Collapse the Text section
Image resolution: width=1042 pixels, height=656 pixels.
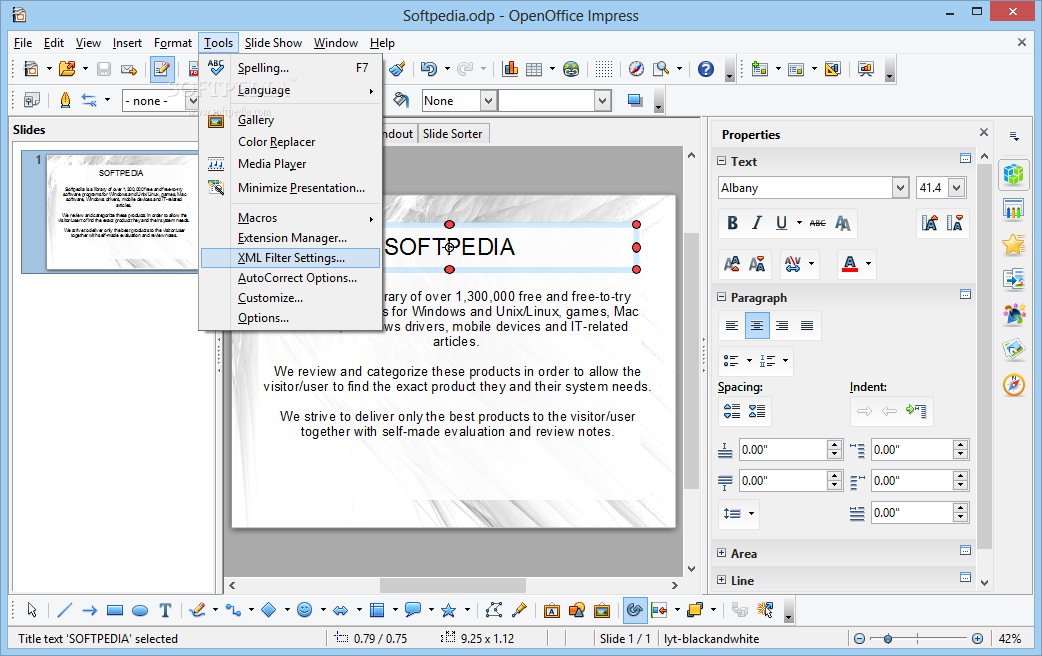coord(722,162)
